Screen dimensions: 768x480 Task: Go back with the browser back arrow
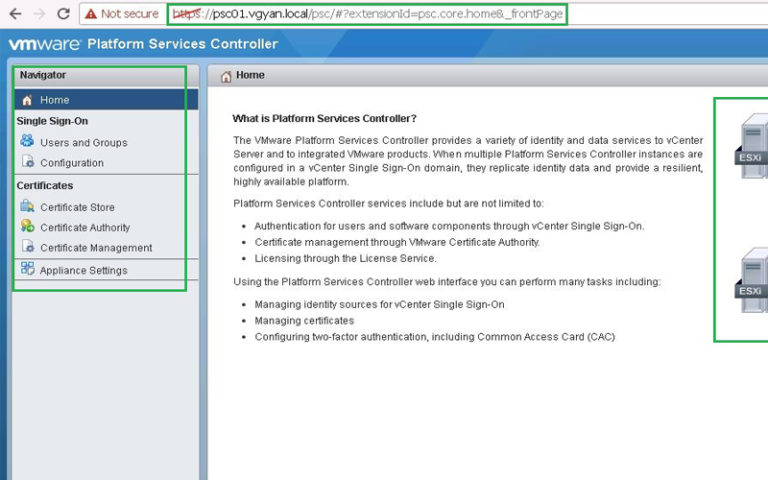(15, 14)
